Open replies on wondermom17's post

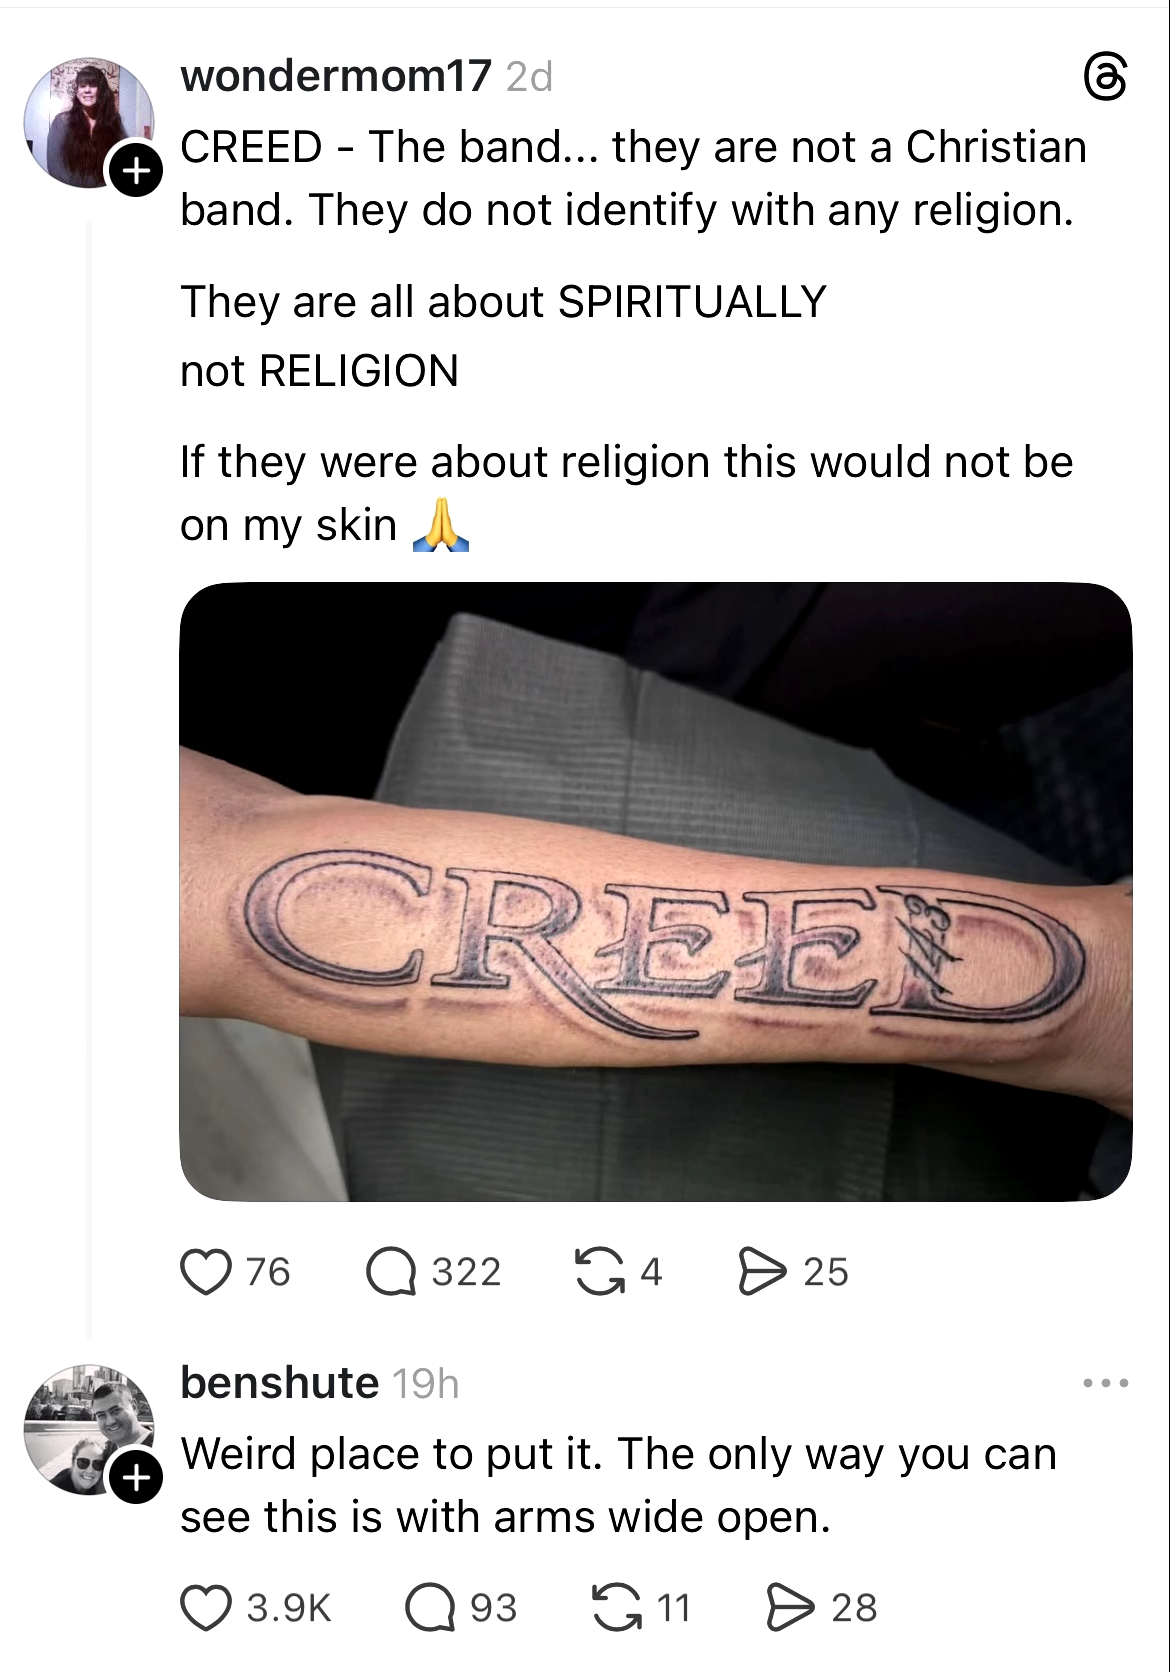click(x=391, y=1272)
